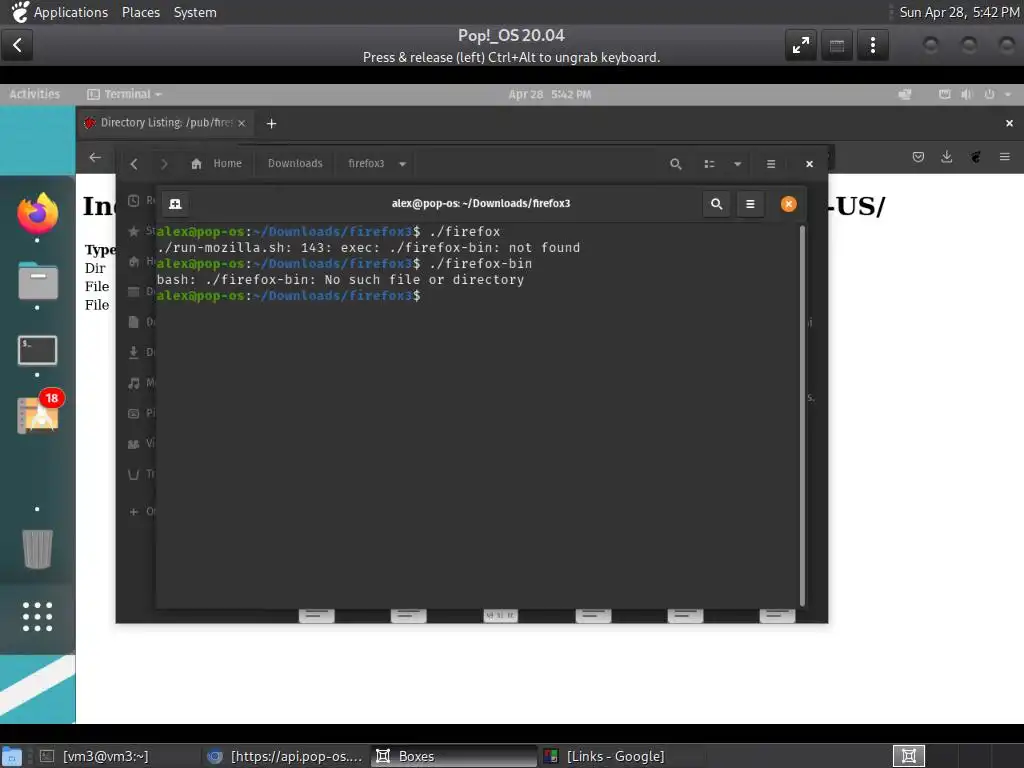
Task: Go back in the Files window
Action: click(134, 164)
